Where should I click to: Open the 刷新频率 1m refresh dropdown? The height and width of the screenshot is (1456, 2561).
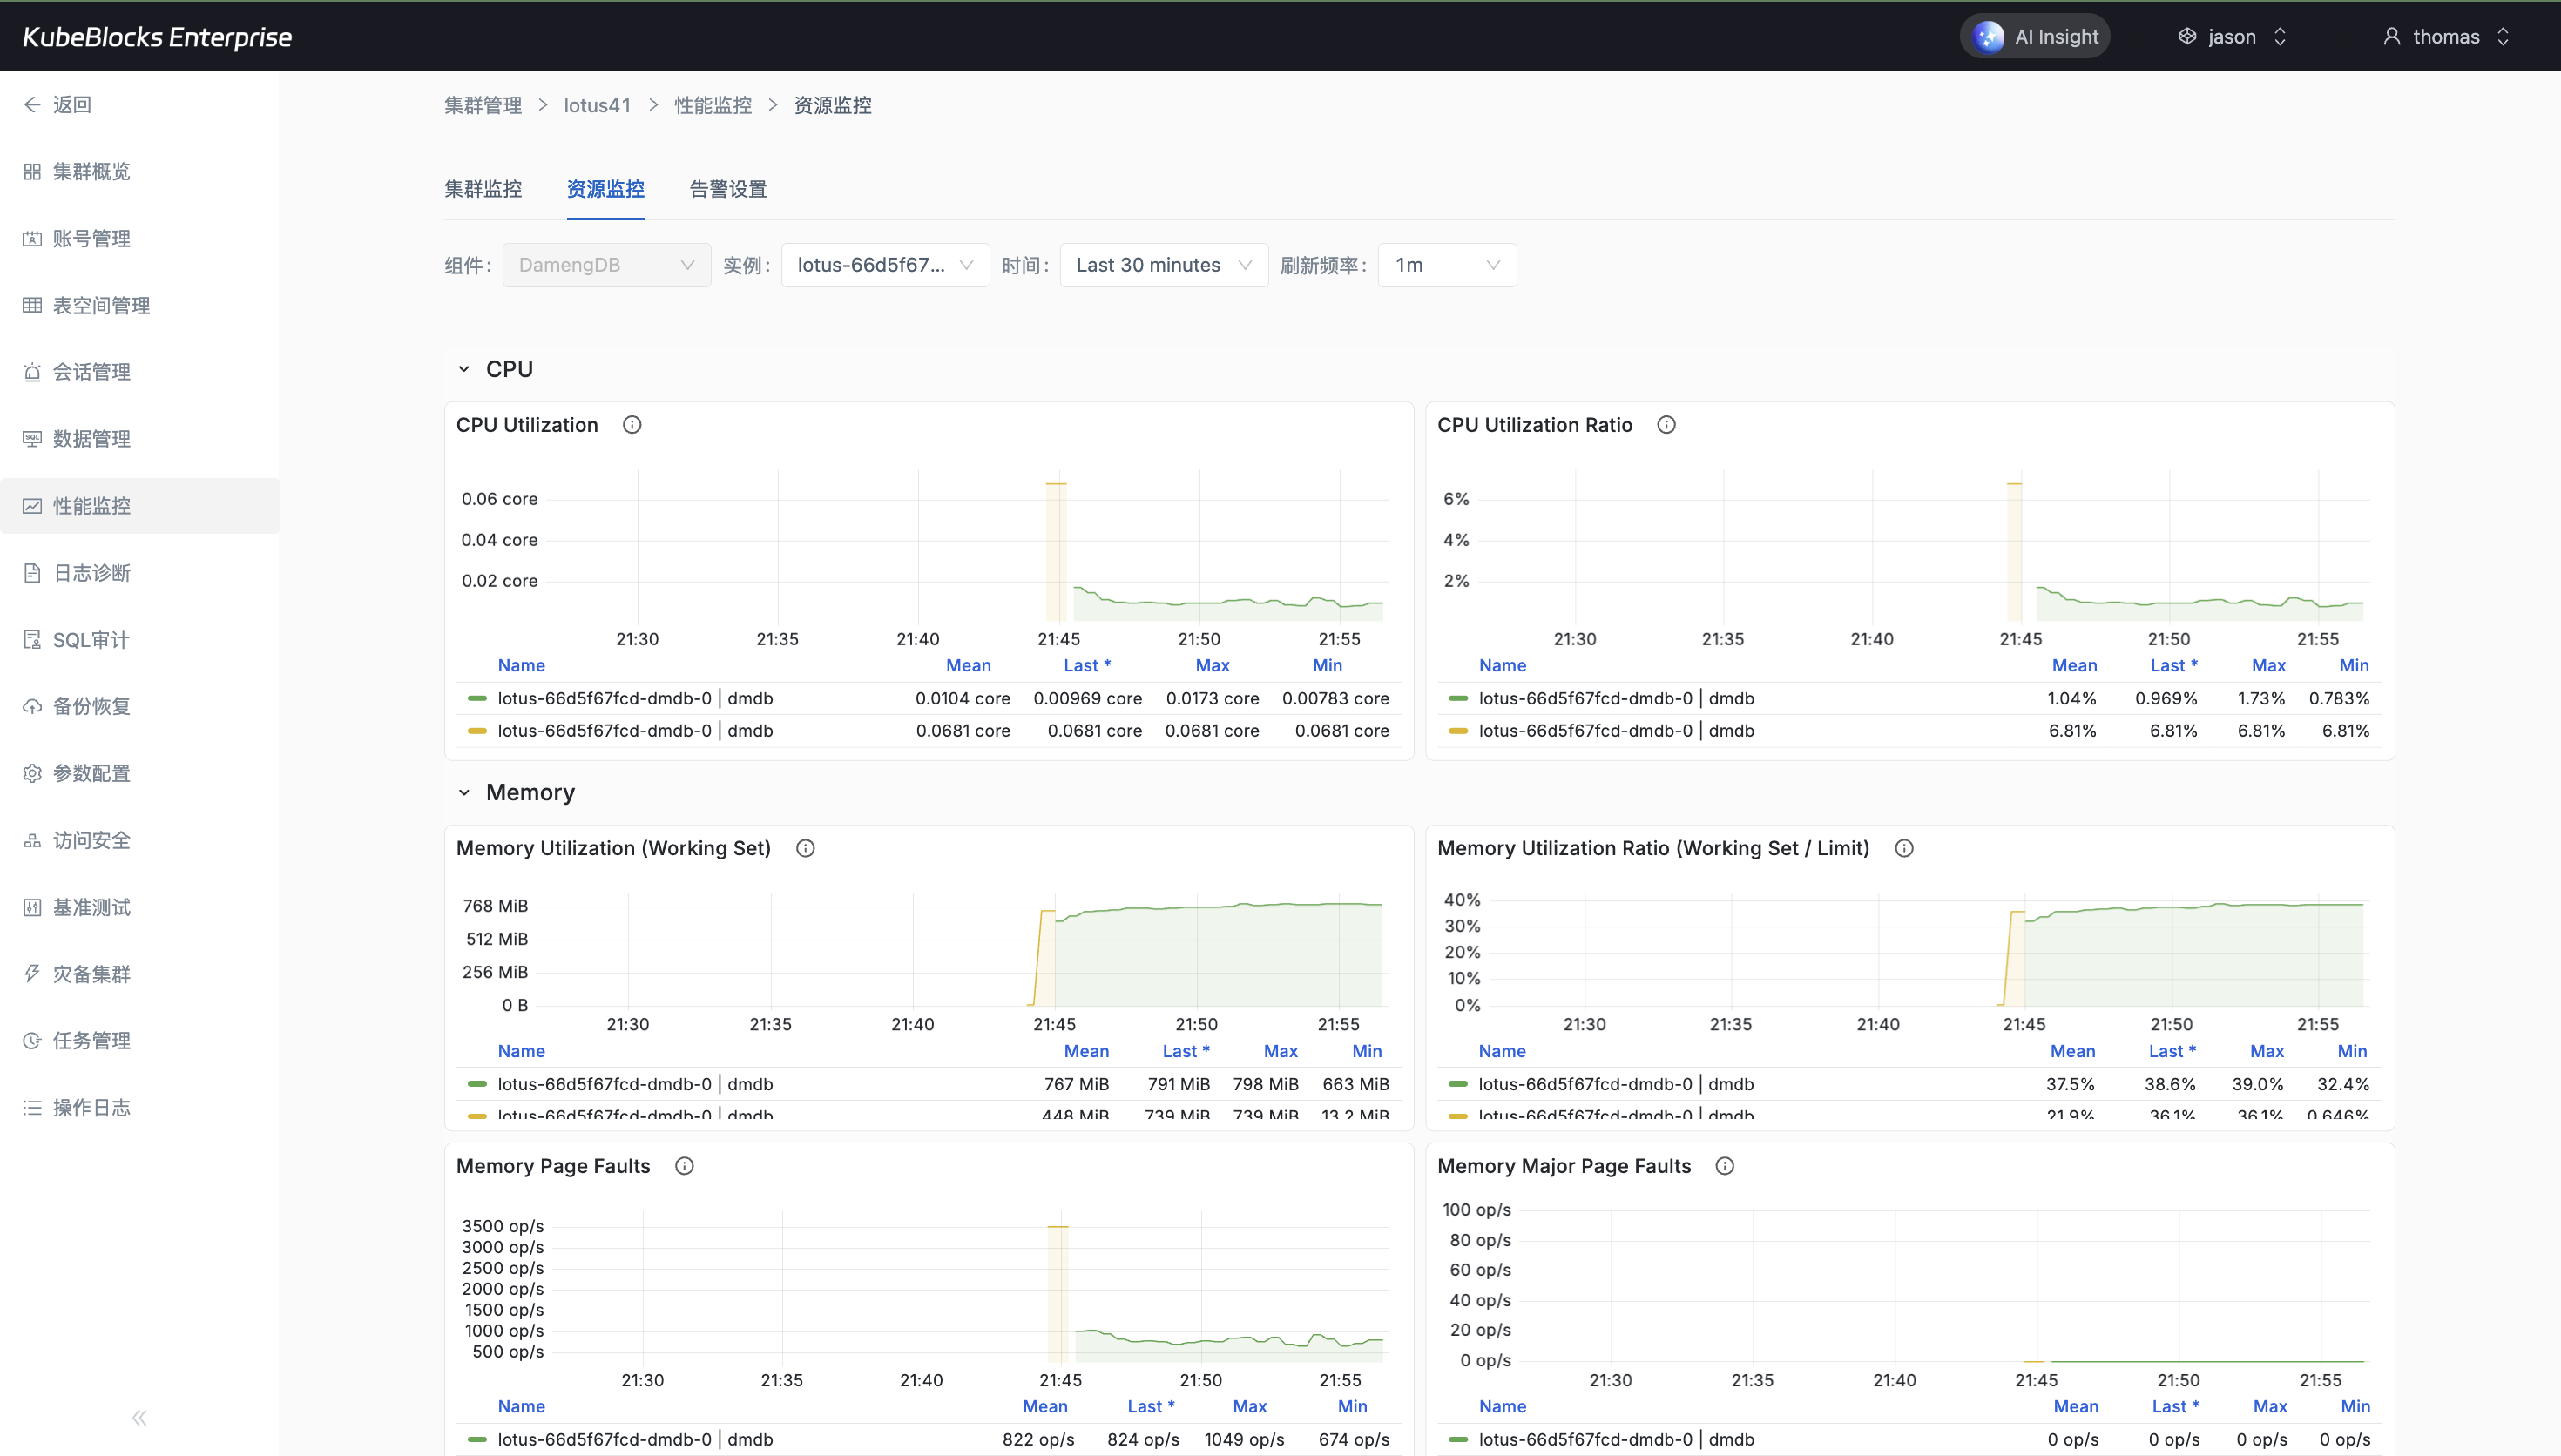click(x=1446, y=265)
